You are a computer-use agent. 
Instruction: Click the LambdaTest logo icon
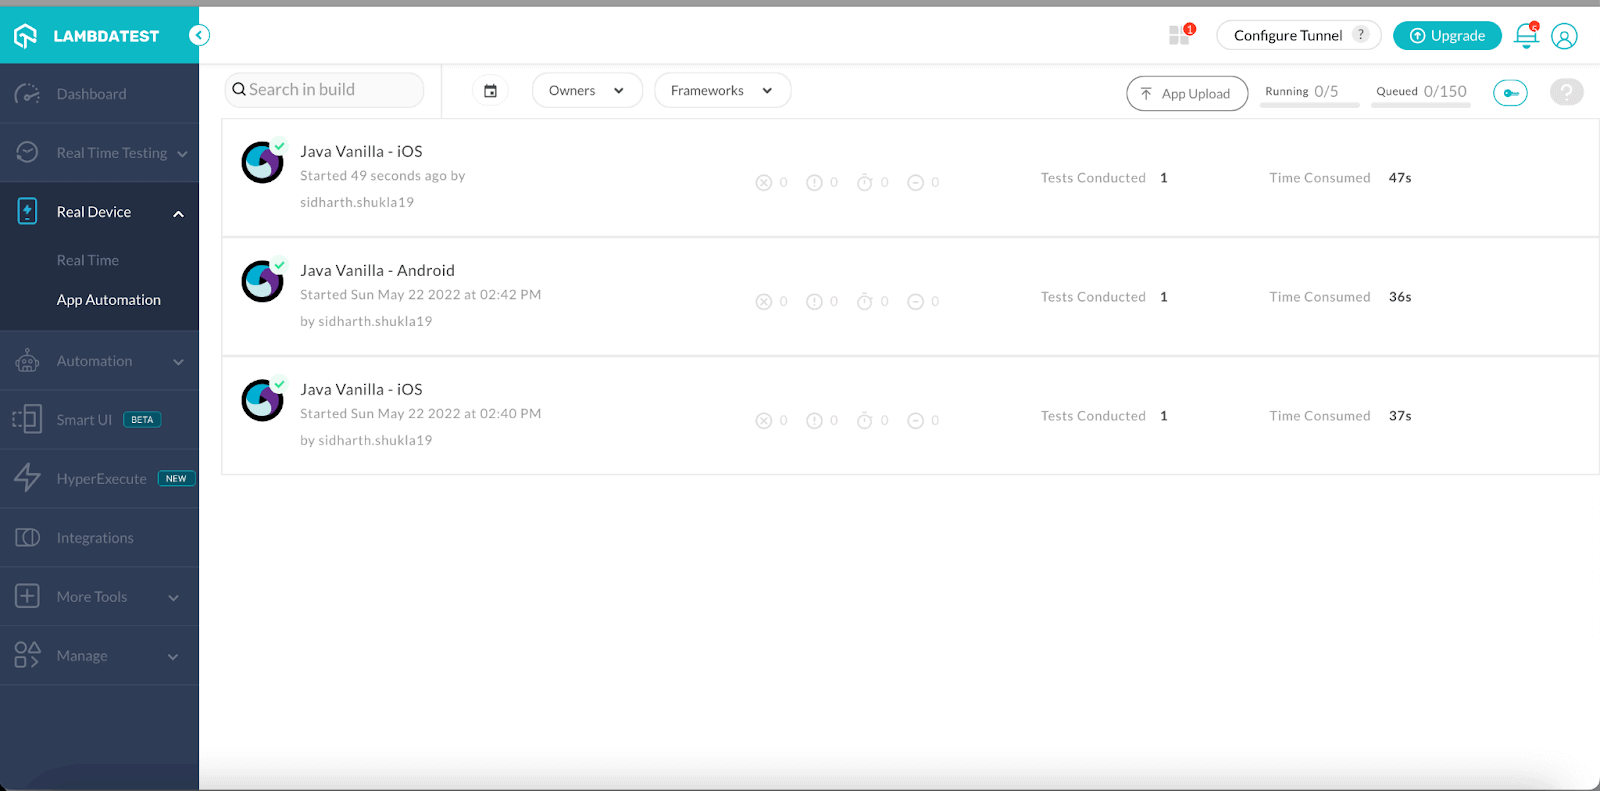click(x=26, y=36)
